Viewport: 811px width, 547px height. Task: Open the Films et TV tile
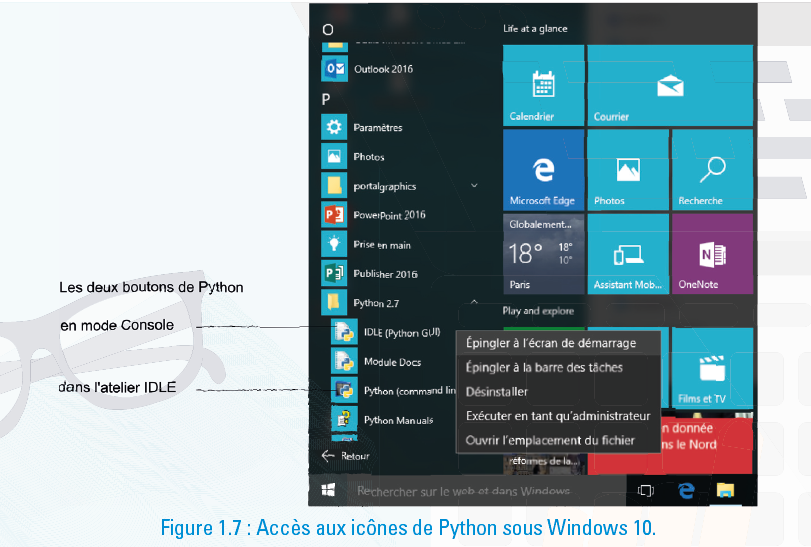click(712, 367)
